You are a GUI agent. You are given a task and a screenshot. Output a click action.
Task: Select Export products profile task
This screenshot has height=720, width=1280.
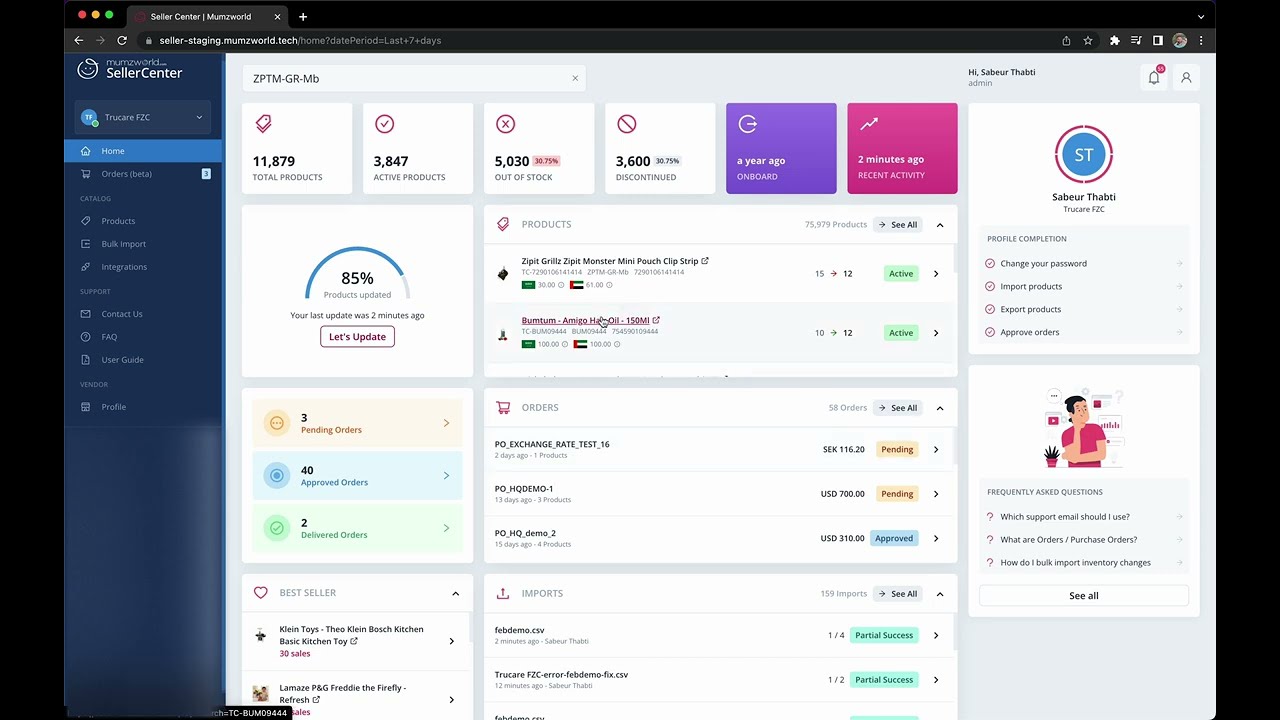tap(1084, 310)
